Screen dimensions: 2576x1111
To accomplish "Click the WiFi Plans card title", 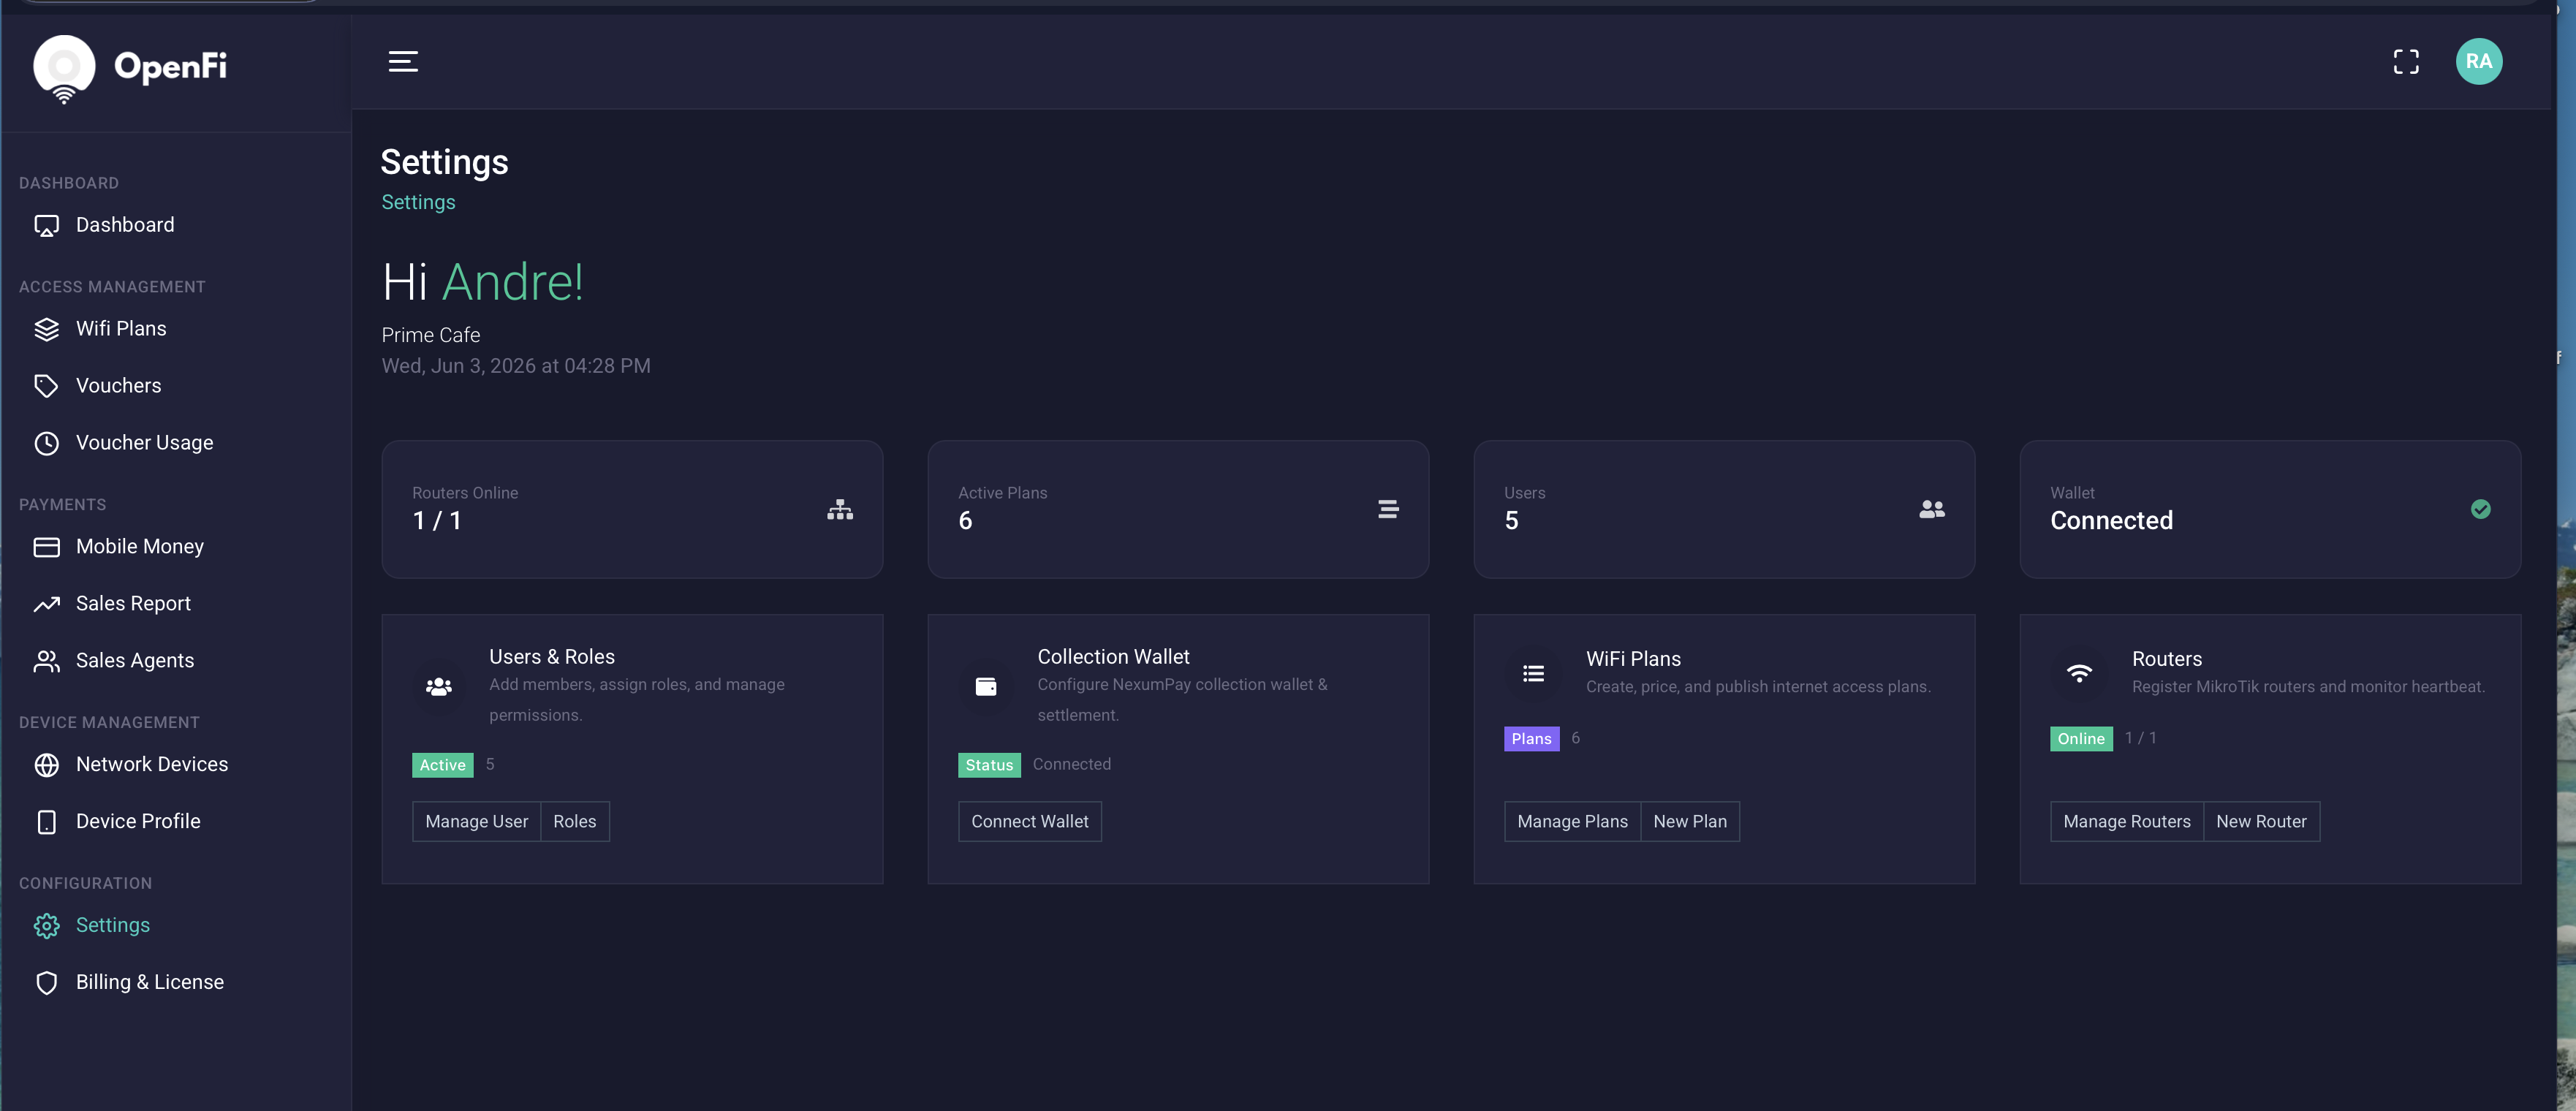I will click(x=1633, y=659).
